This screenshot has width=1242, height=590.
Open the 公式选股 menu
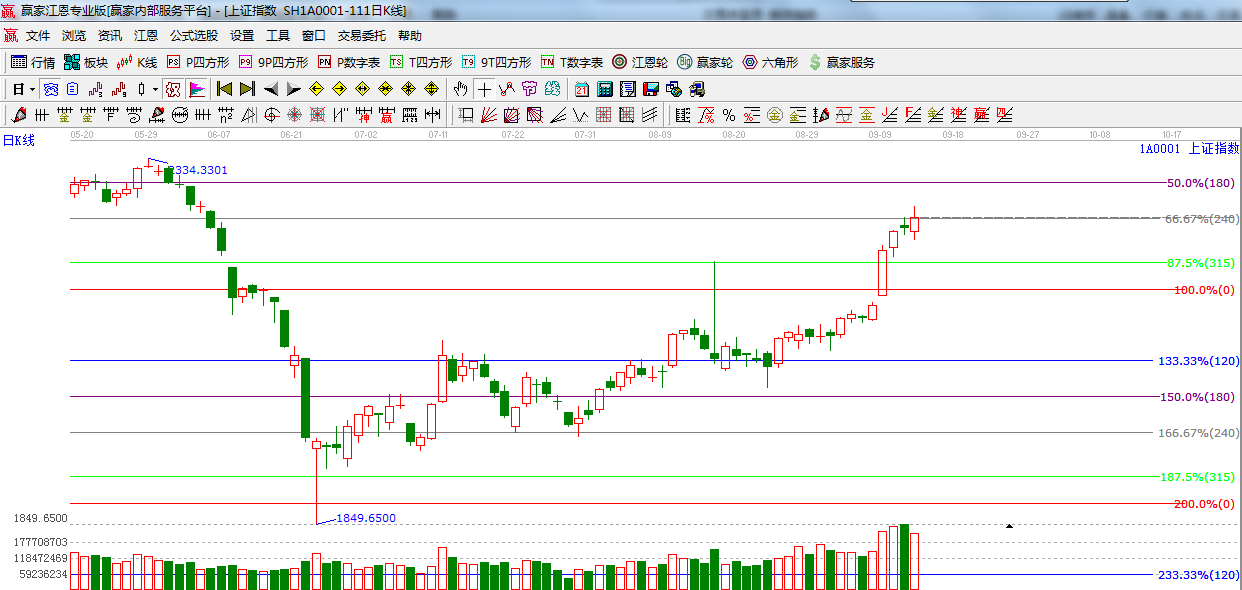click(x=193, y=35)
